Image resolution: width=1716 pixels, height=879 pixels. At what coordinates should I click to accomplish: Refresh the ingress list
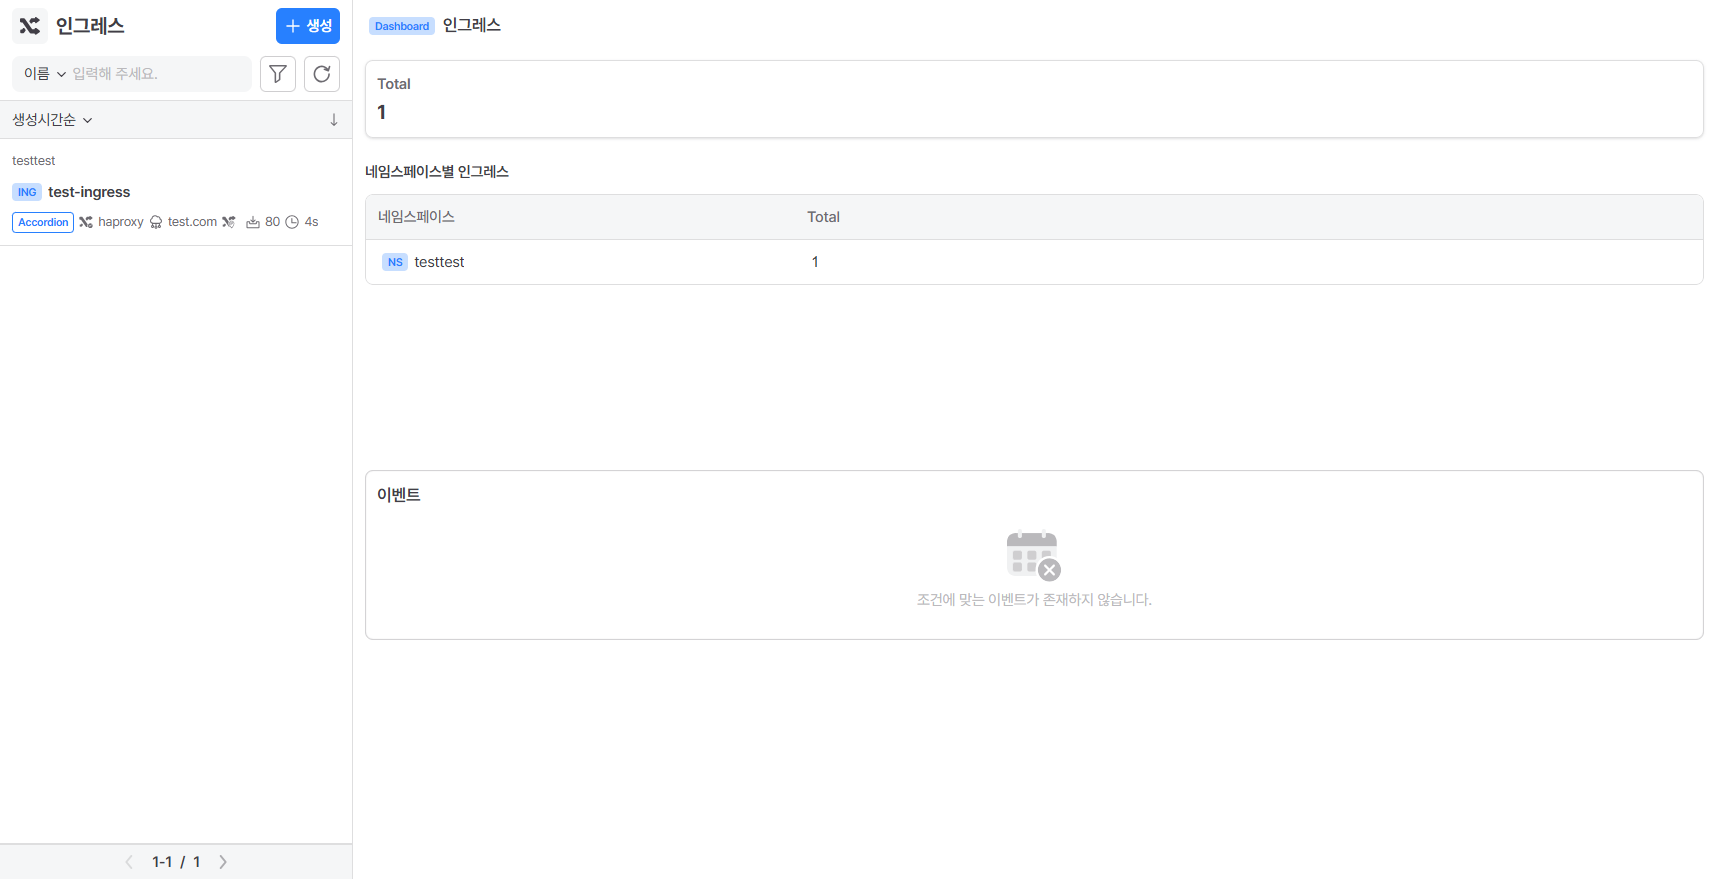coord(322,74)
